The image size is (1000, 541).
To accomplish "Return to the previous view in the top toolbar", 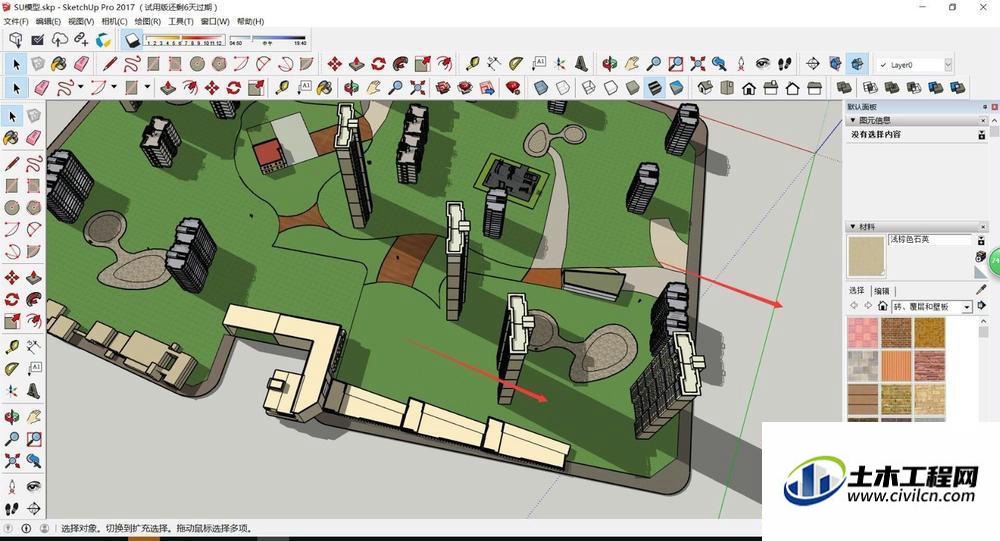I will (x=719, y=64).
